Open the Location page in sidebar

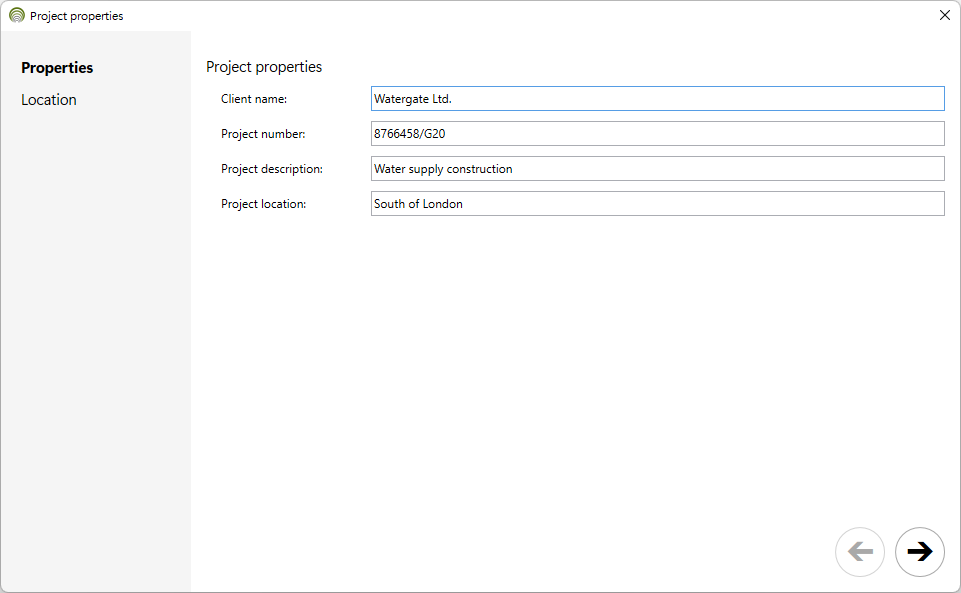pos(48,100)
